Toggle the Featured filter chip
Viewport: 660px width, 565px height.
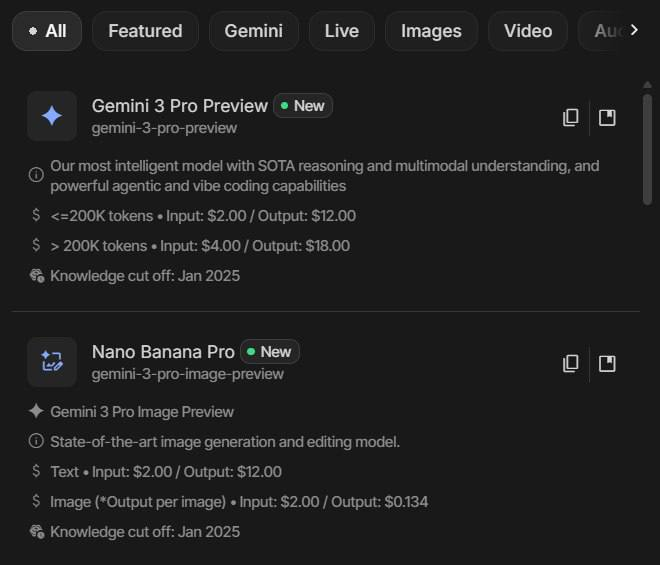pos(145,31)
